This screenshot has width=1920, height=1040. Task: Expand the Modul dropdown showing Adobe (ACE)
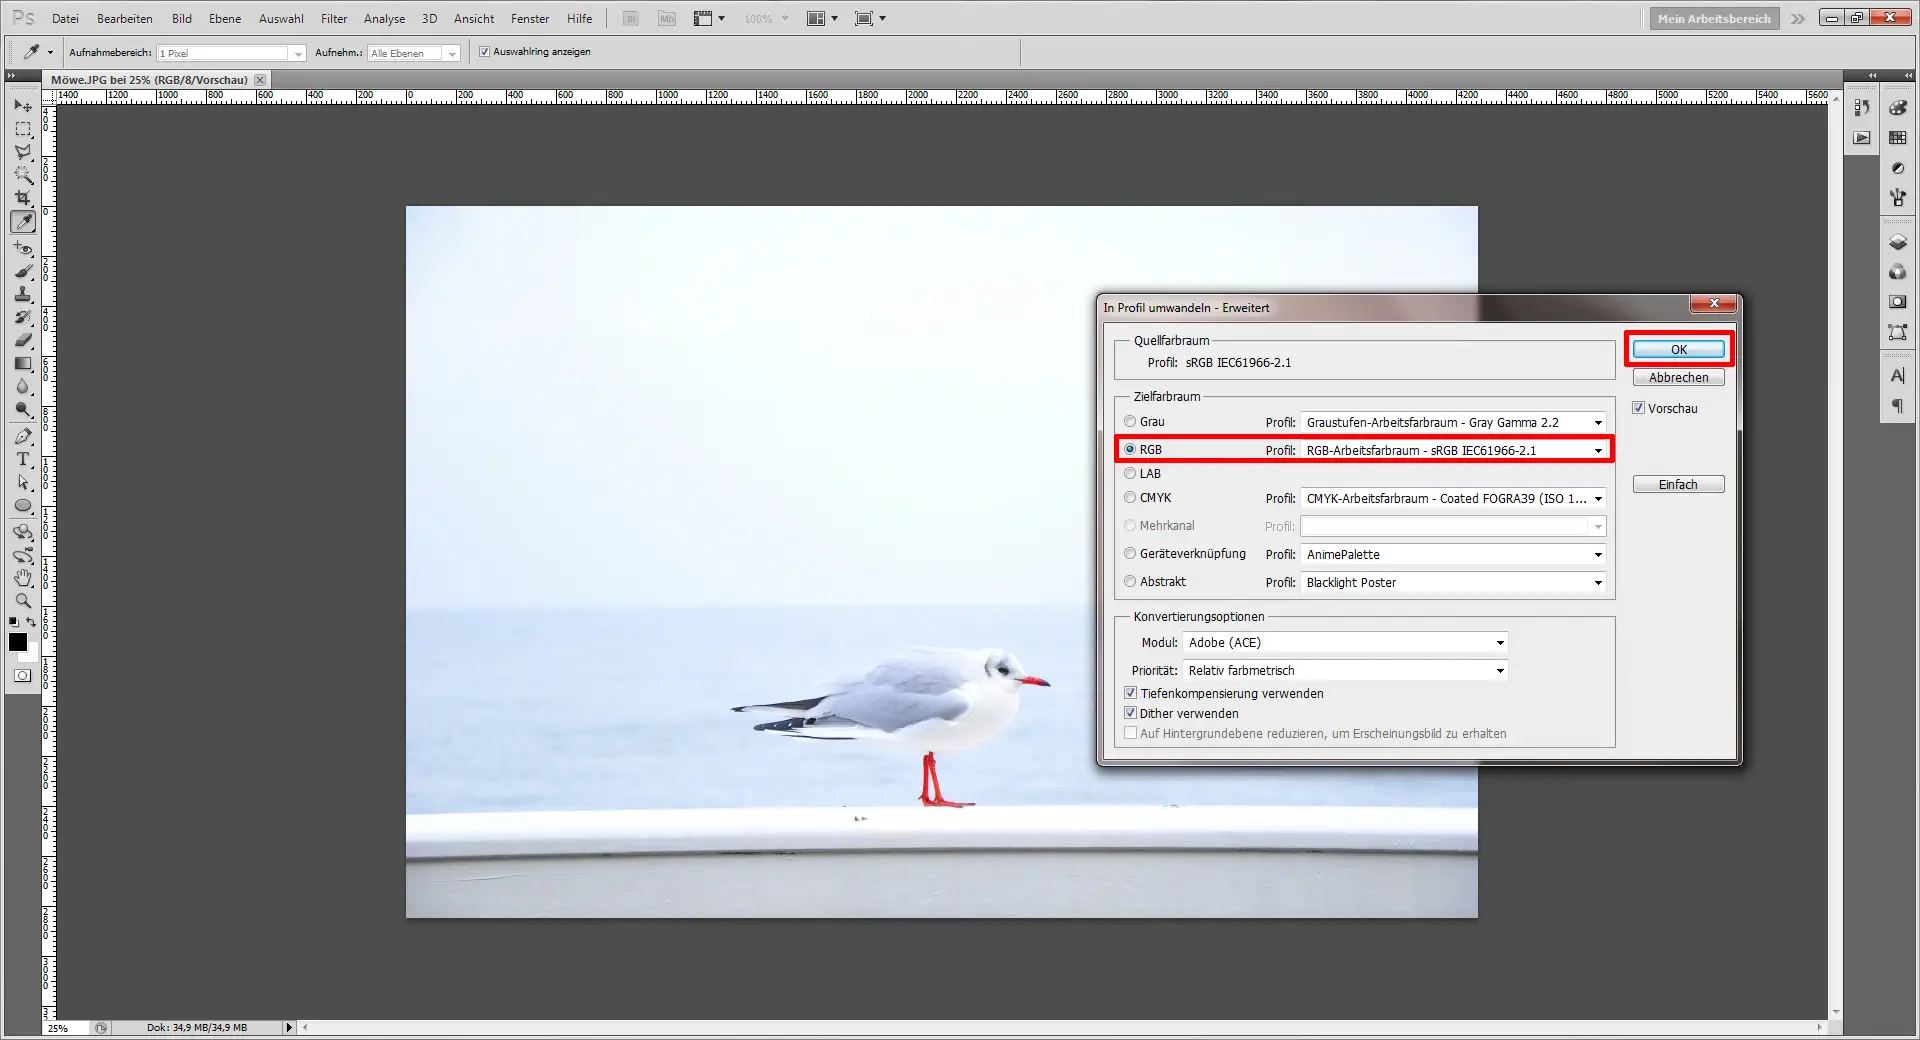point(1500,643)
